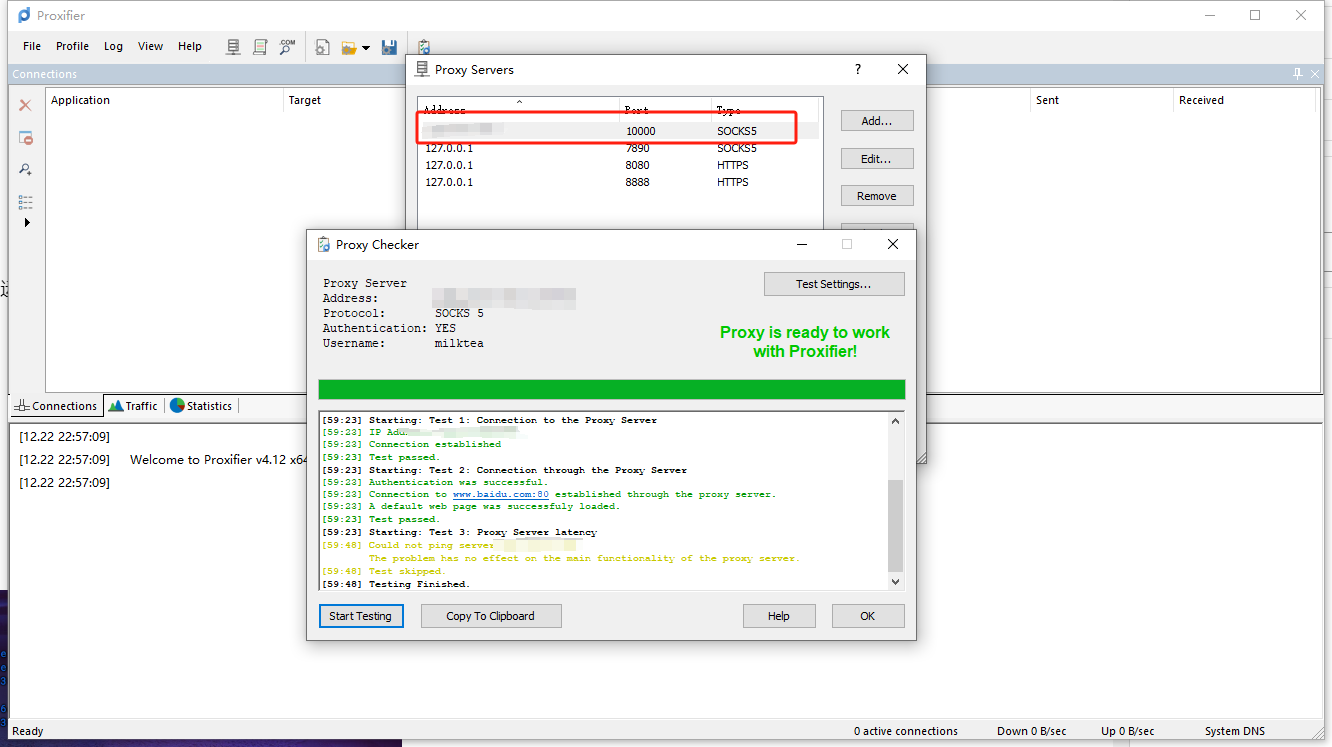Close the Proxy Servers dialog
Image resolution: width=1332 pixels, height=747 pixels.
[x=903, y=70]
